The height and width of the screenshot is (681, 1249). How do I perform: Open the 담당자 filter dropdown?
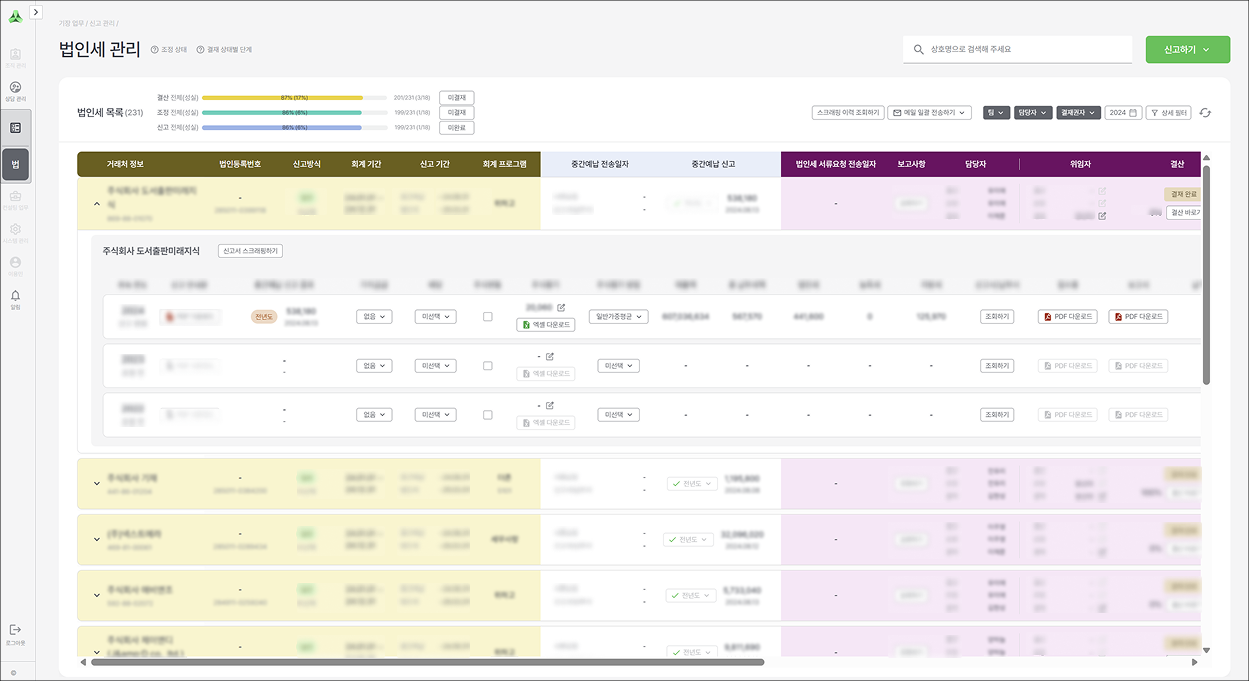click(1033, 113)
